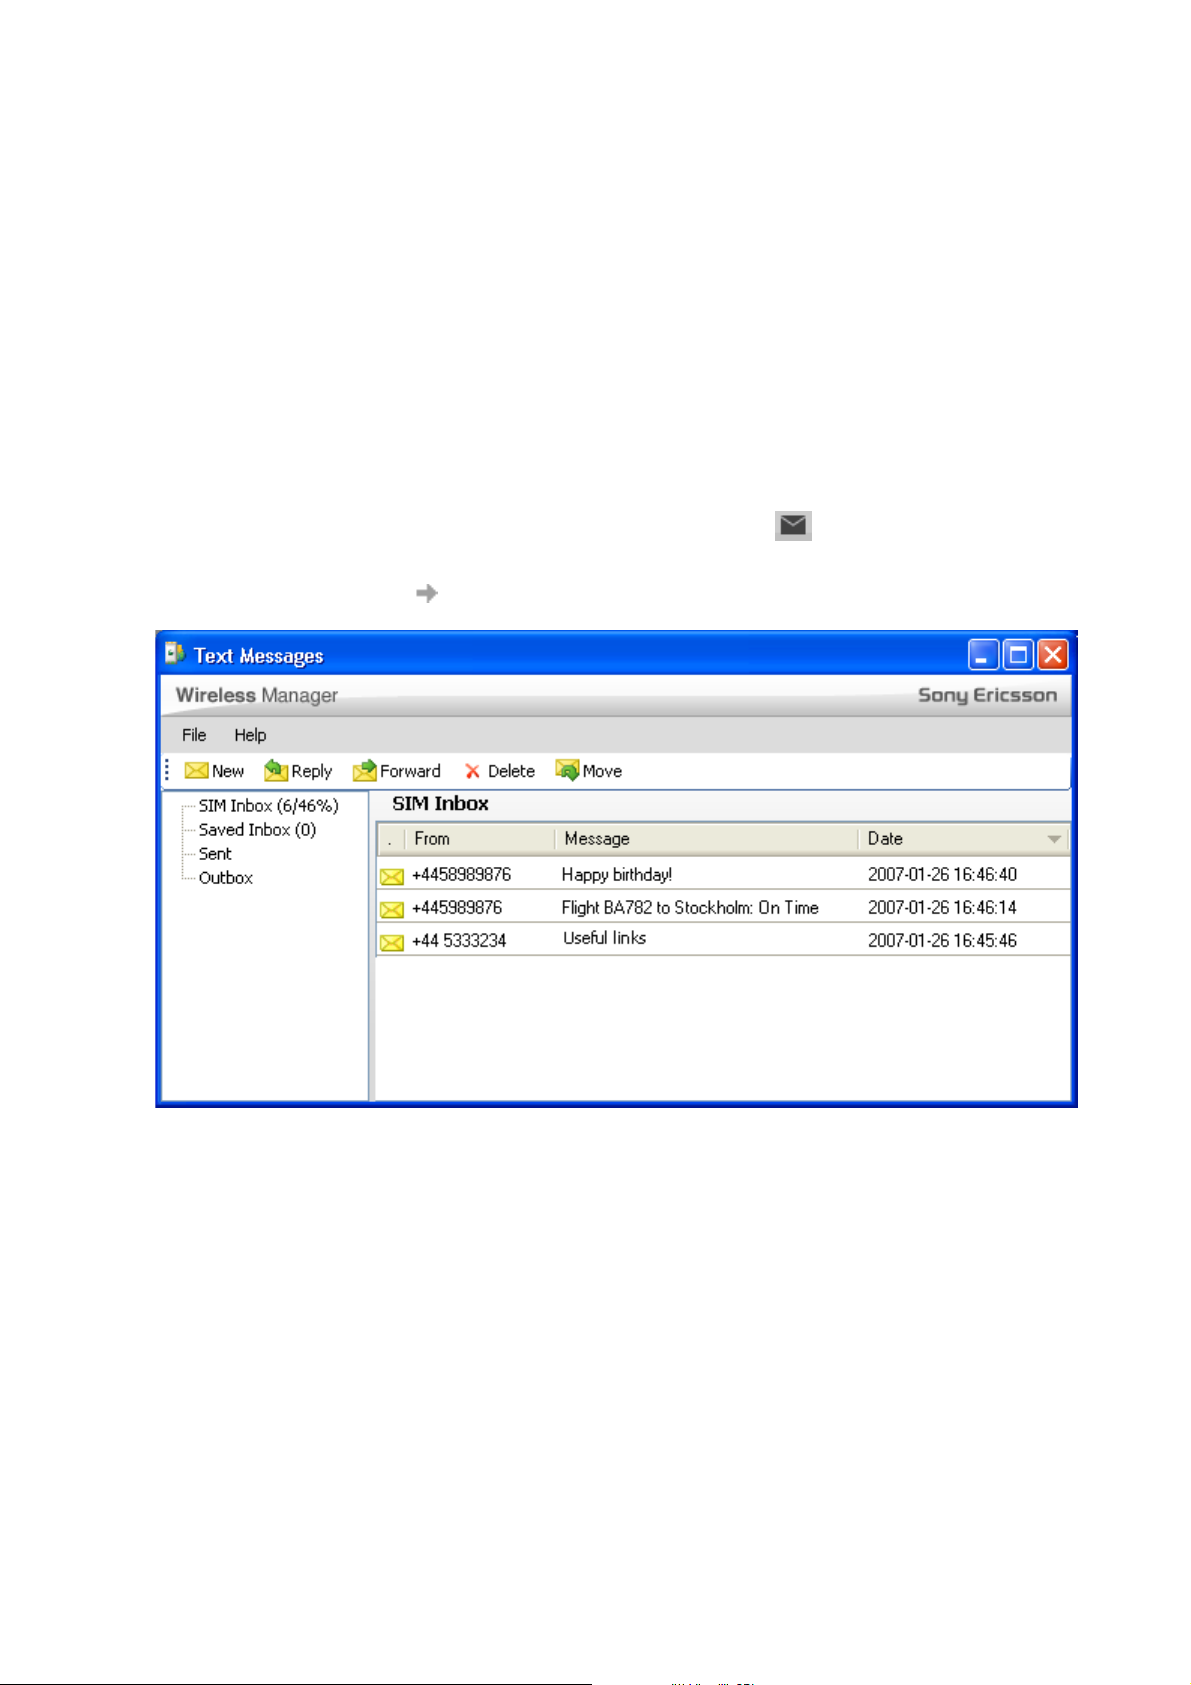The width and height of the screenshot is (1191, 1685).
Task: Sort by the From column header
Action: click(480, 839)
